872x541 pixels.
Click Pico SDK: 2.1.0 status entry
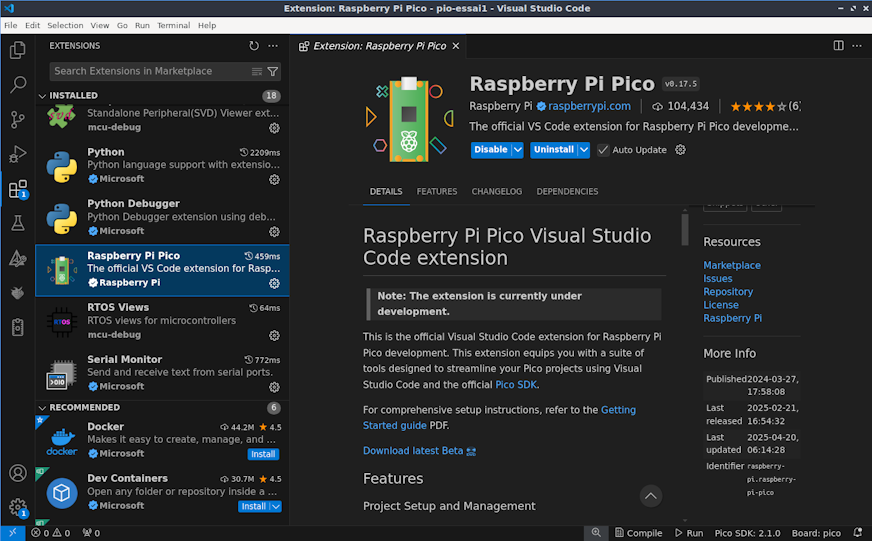point(747,533)
